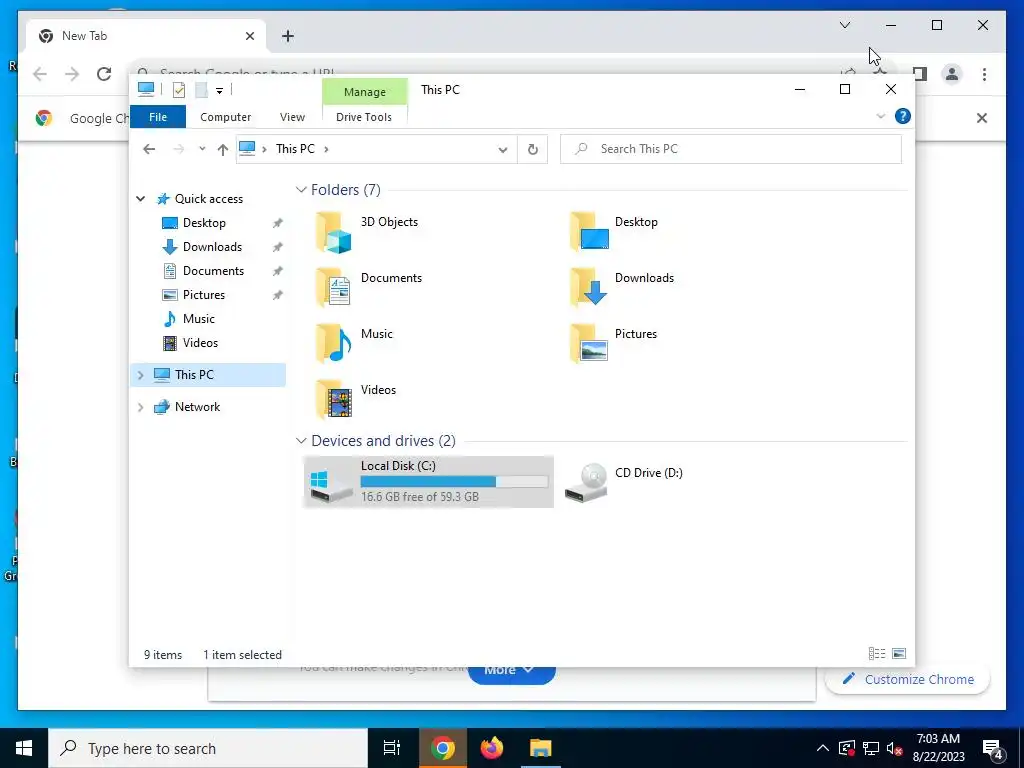Screen dimensions: 1024x768
Task: Expand the This PC tree node arrow
Action: pyautogui.click(x=140, y=375)
